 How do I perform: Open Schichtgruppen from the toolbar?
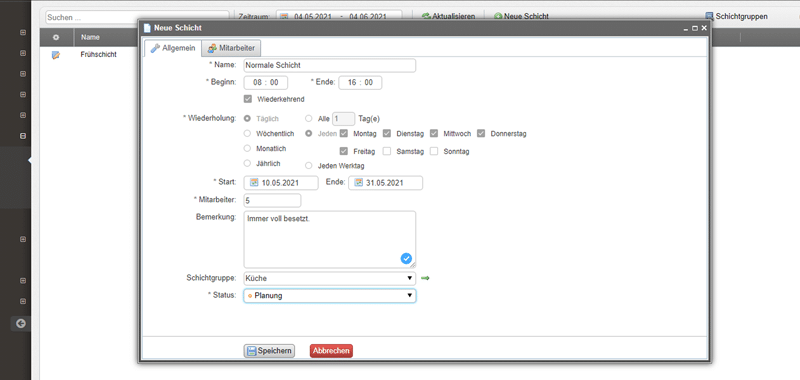[x=737, y=16]
